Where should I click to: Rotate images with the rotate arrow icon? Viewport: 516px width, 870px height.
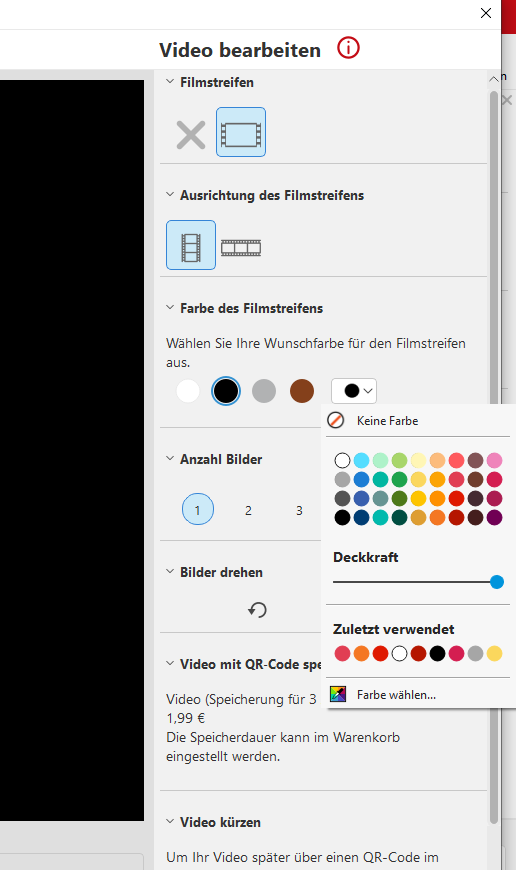click(257, 610)
